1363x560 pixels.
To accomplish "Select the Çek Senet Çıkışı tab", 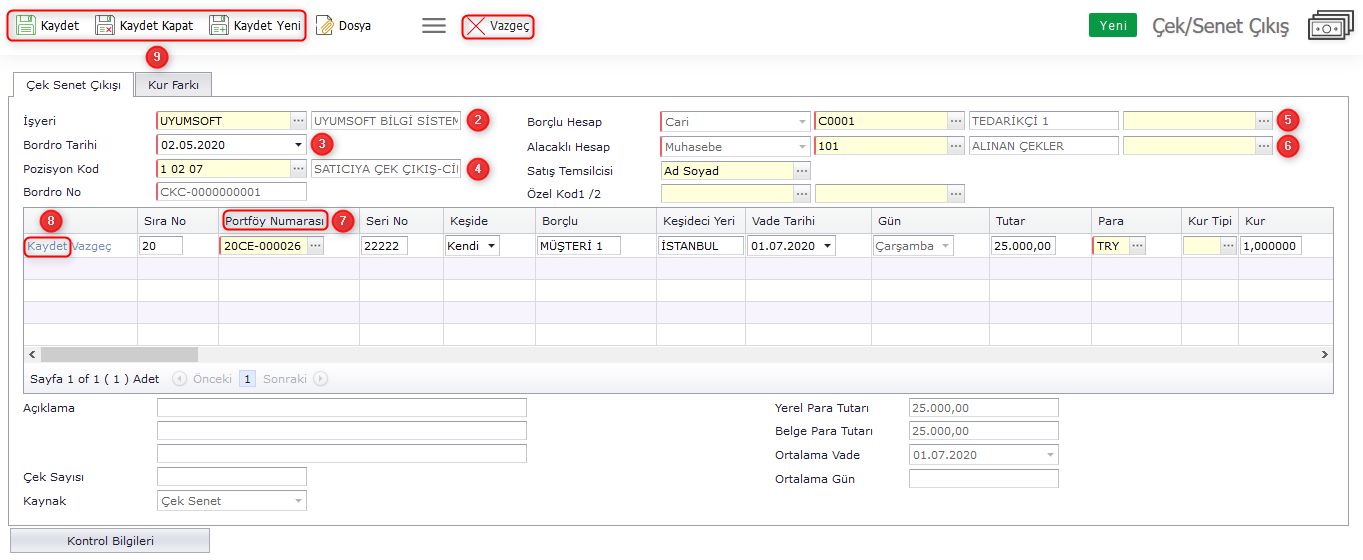I will coord(73,85).
